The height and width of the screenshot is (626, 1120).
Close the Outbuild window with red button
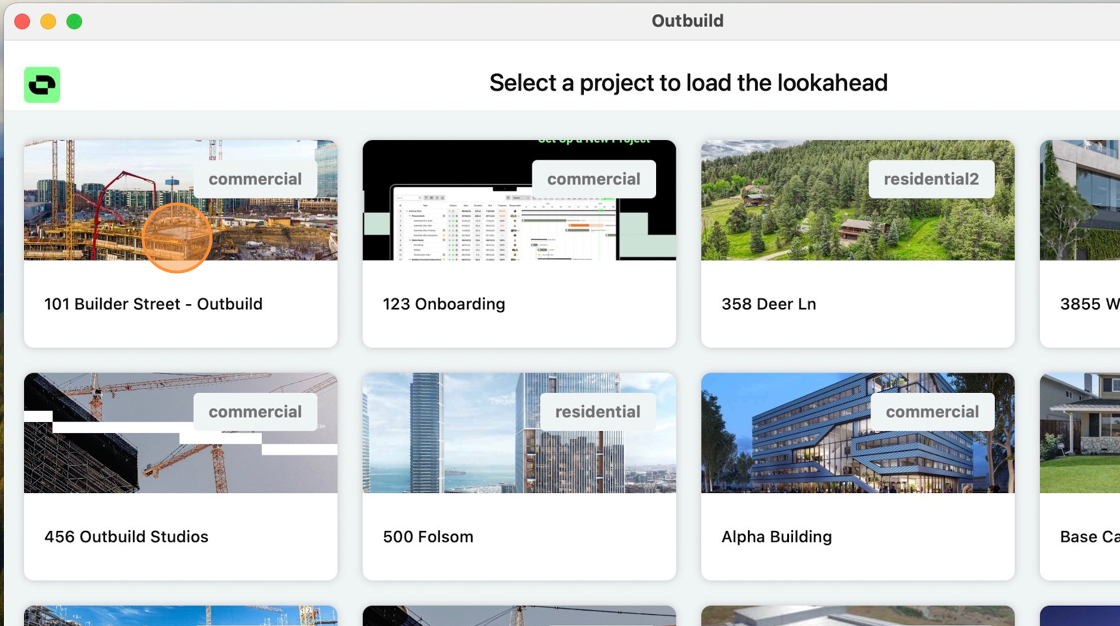tap(22, 21)
